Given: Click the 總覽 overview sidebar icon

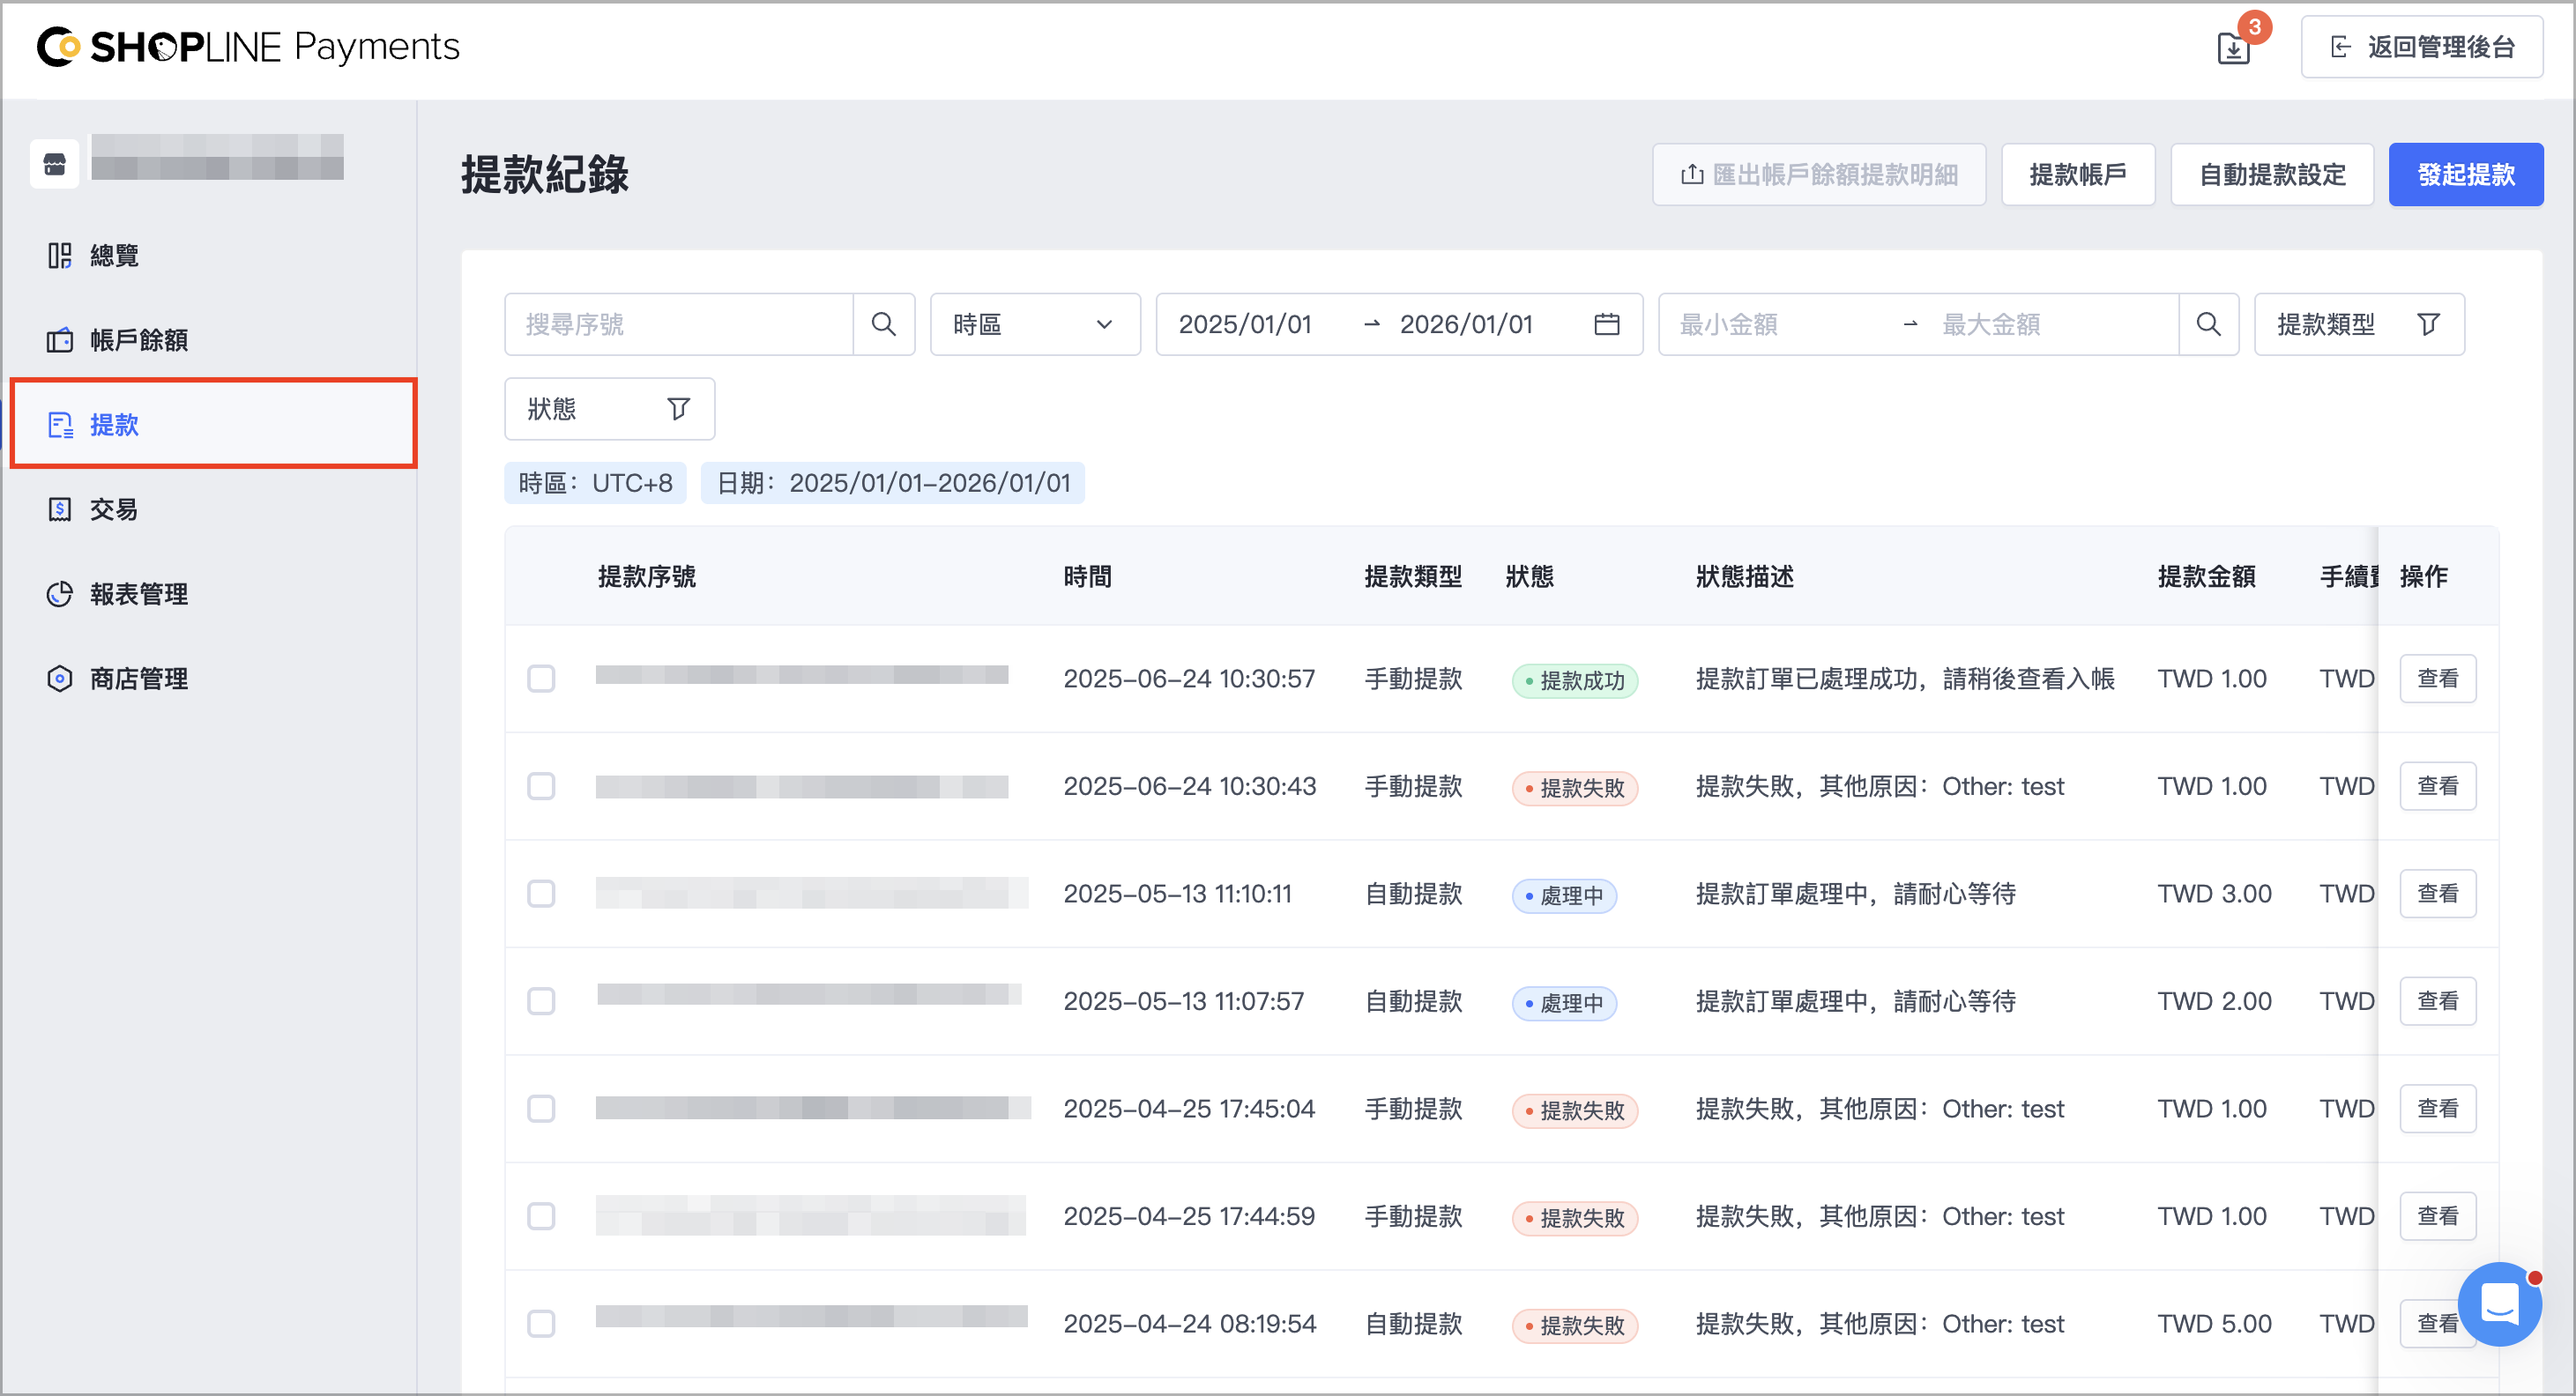Looking at the screenshot, I should pos(59,256).
